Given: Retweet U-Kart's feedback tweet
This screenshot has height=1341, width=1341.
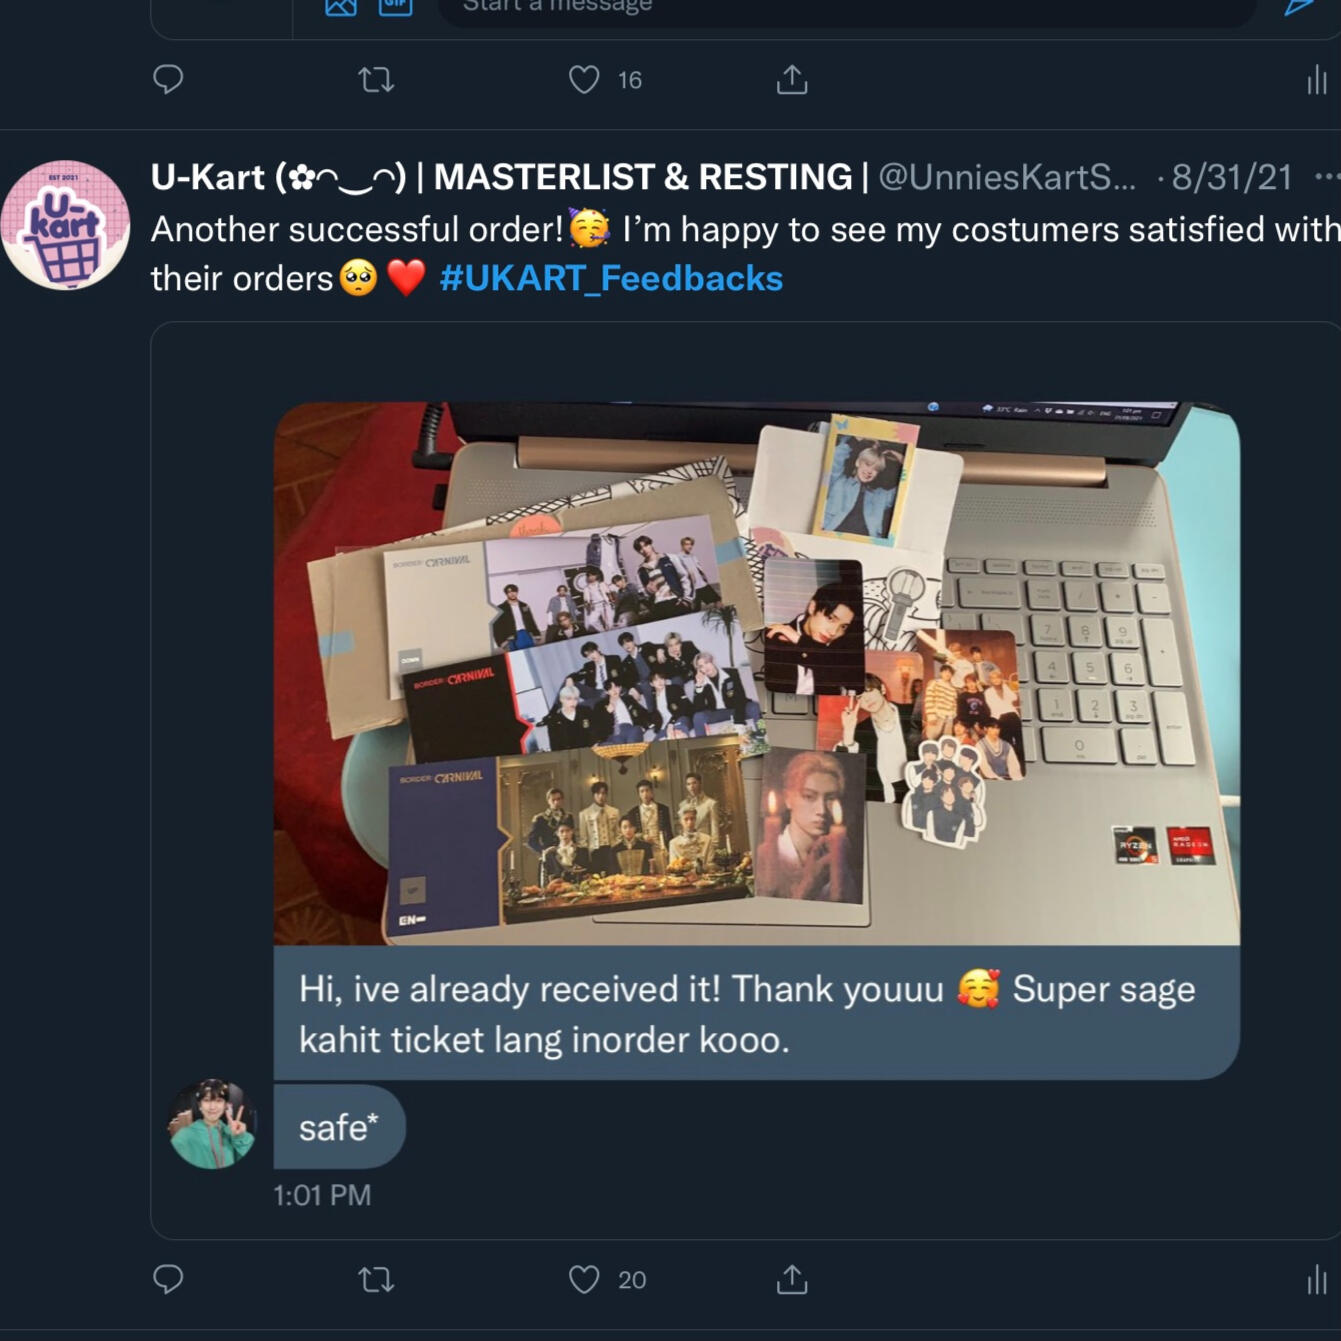Looking at the screenshot, I should [376, 1279].
